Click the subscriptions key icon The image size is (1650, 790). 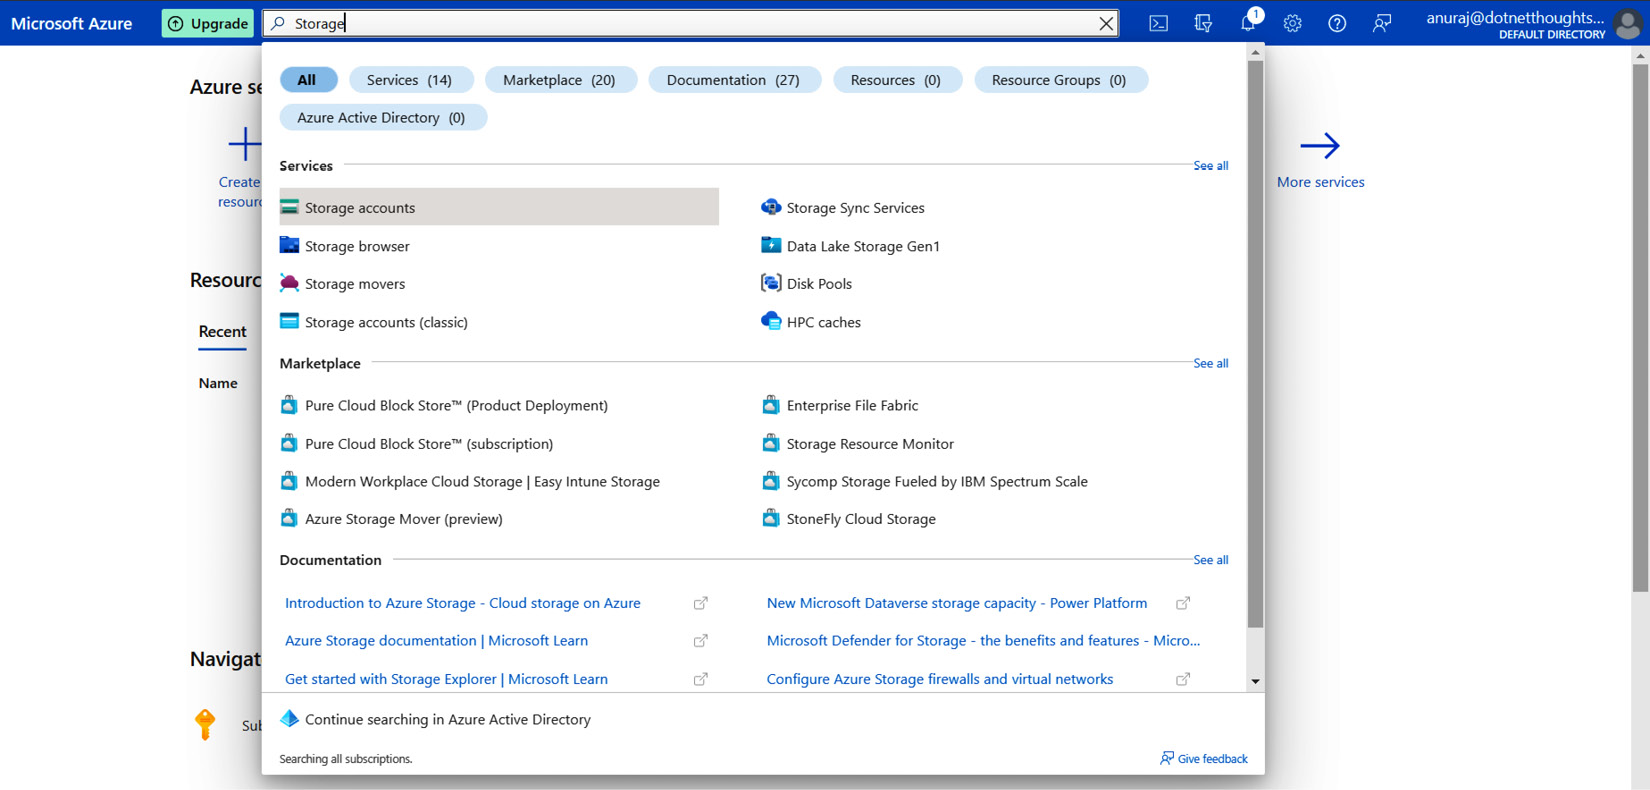pos(205,724)
